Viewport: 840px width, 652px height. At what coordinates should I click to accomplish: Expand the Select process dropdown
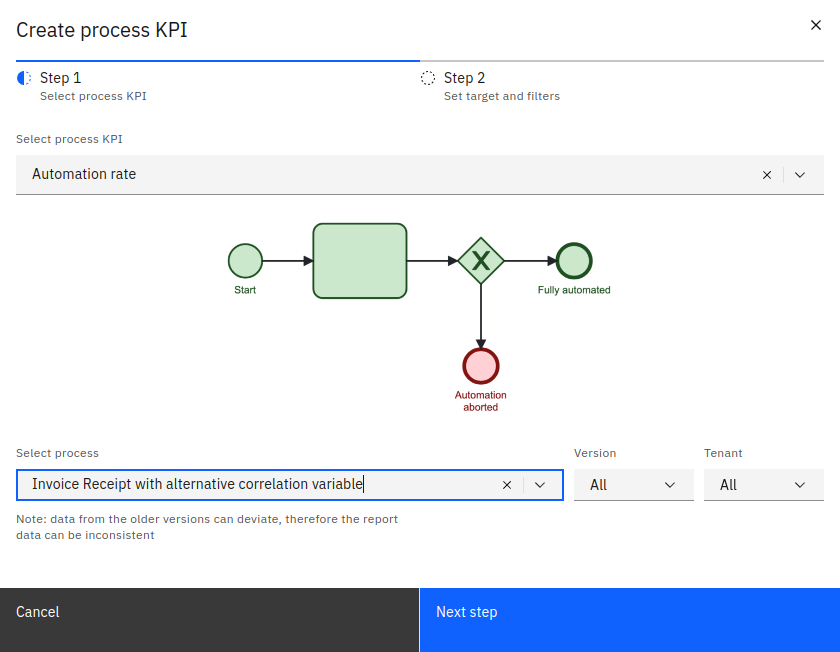pyautogui.click(x=541, y=484)
